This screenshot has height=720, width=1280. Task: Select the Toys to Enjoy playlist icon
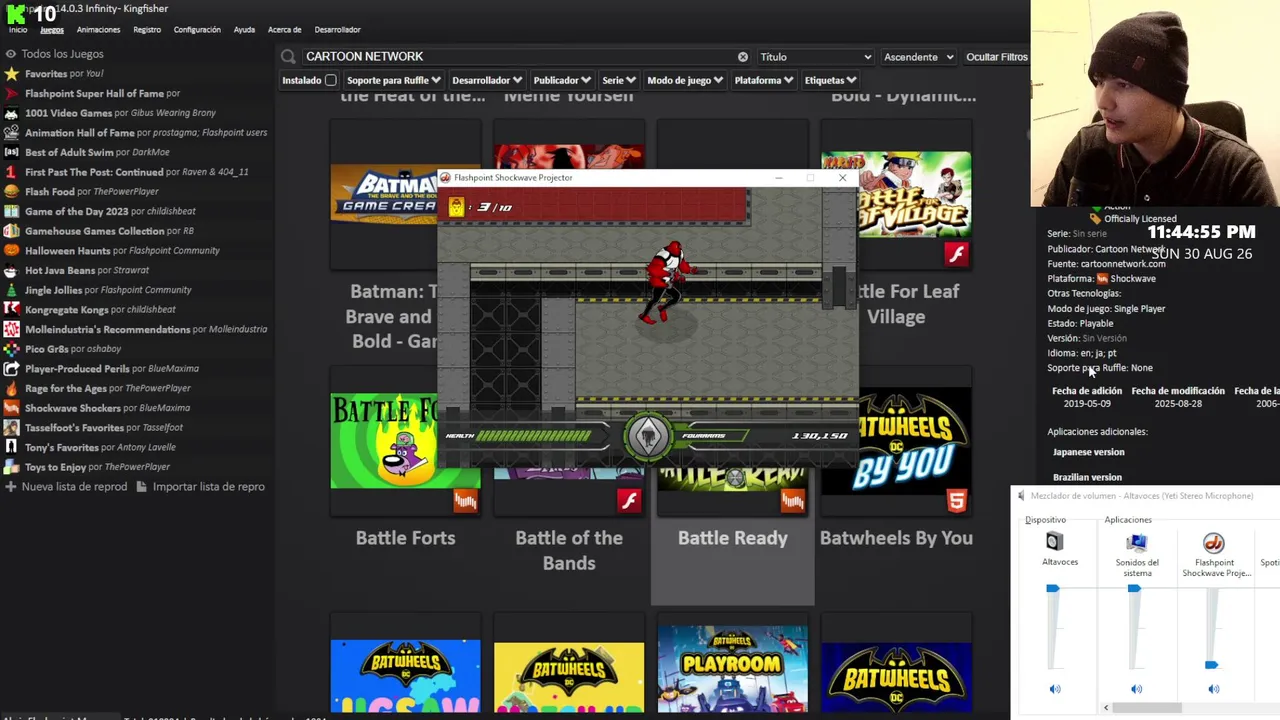11,467
